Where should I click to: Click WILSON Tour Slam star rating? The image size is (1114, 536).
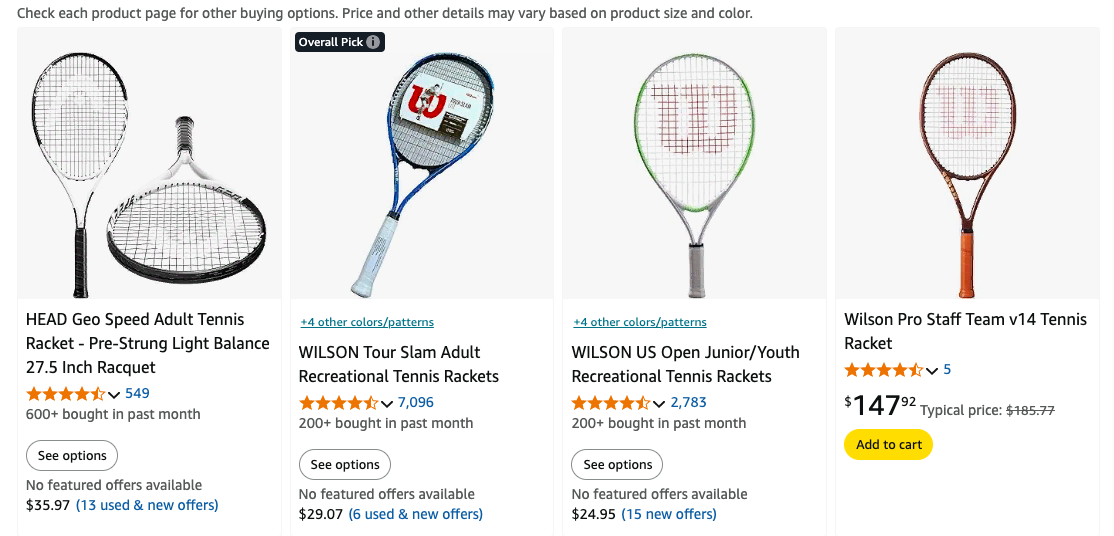(338, 403)
